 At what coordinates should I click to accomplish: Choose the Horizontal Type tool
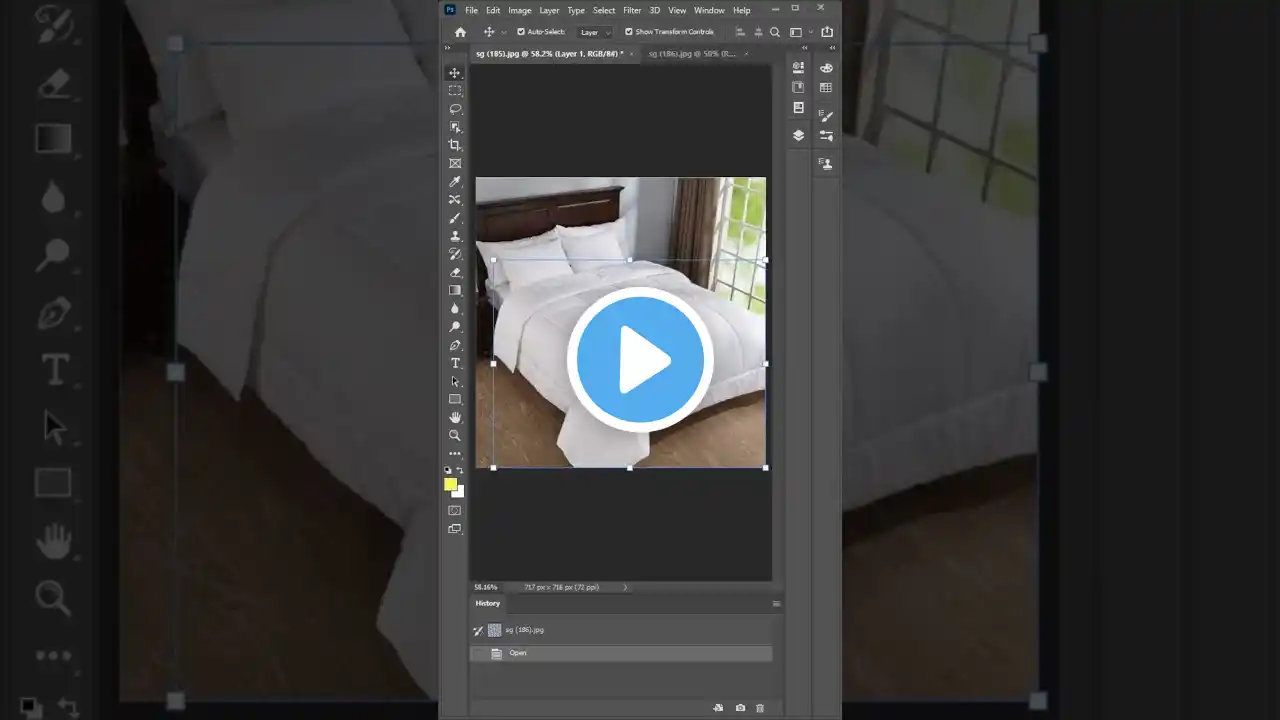[x=455, y=363]
